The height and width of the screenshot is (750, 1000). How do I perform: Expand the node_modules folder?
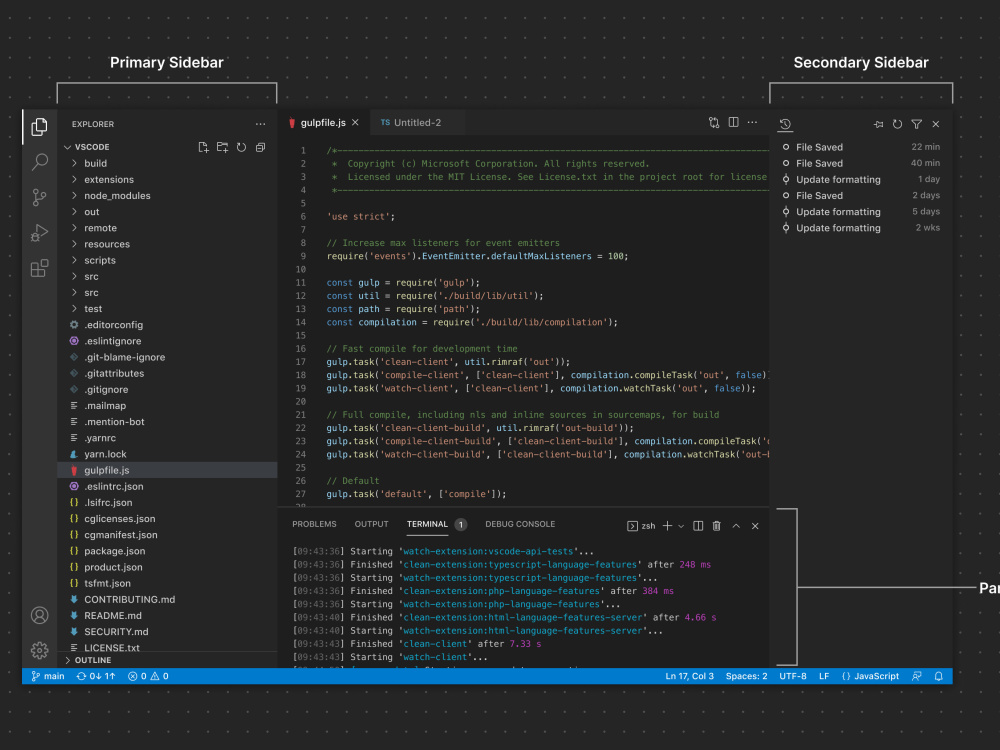coord(75,195)
